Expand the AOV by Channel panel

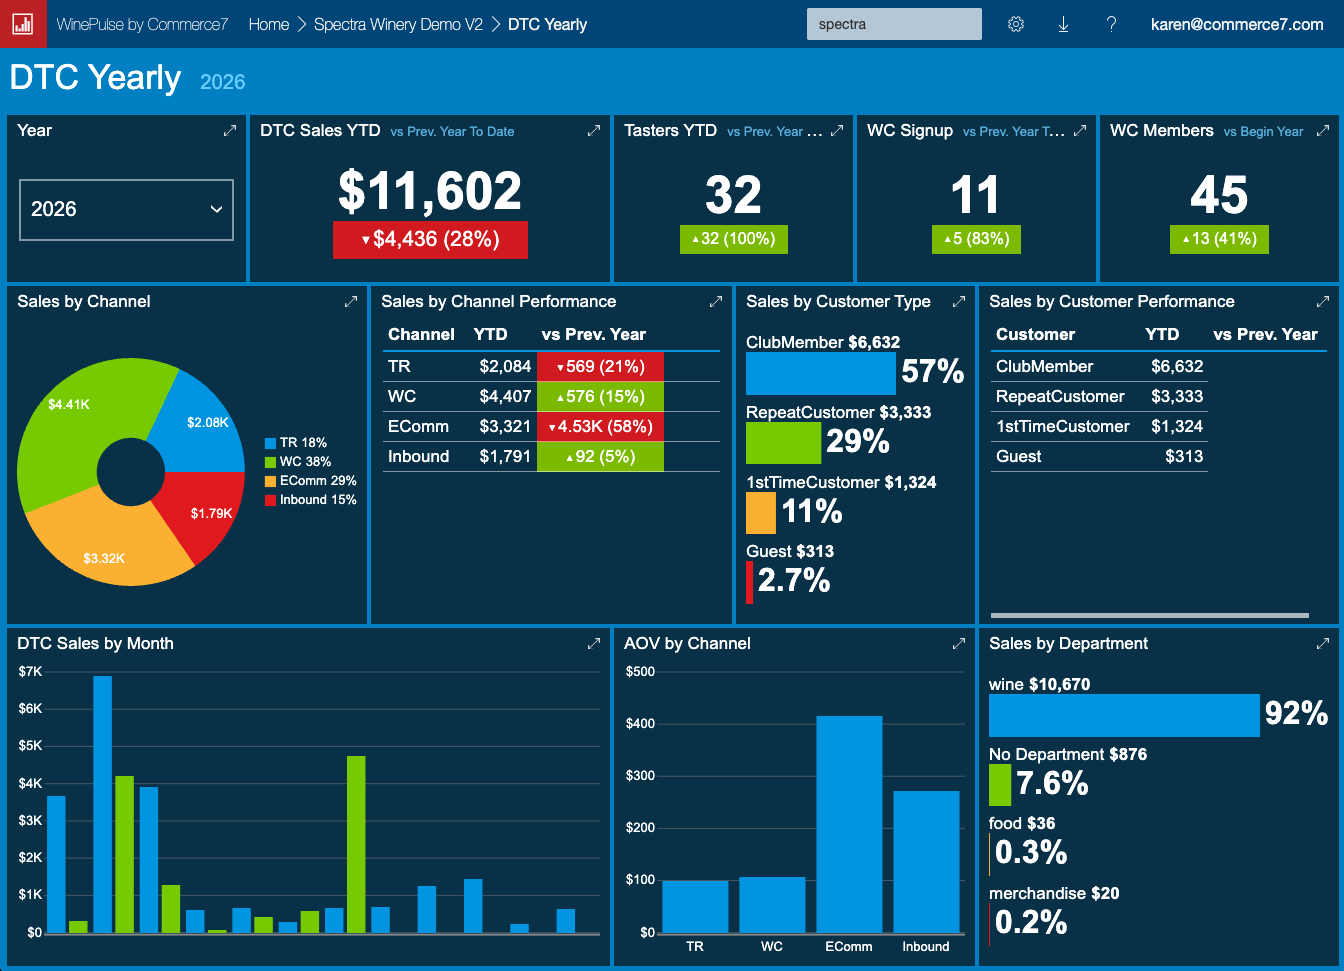[959, 643]
